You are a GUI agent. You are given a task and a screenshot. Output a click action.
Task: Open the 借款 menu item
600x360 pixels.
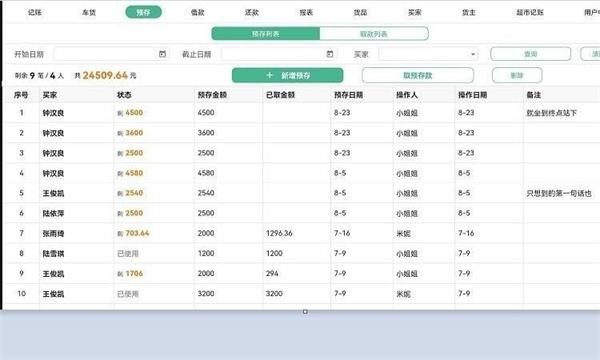click(197, 12)
